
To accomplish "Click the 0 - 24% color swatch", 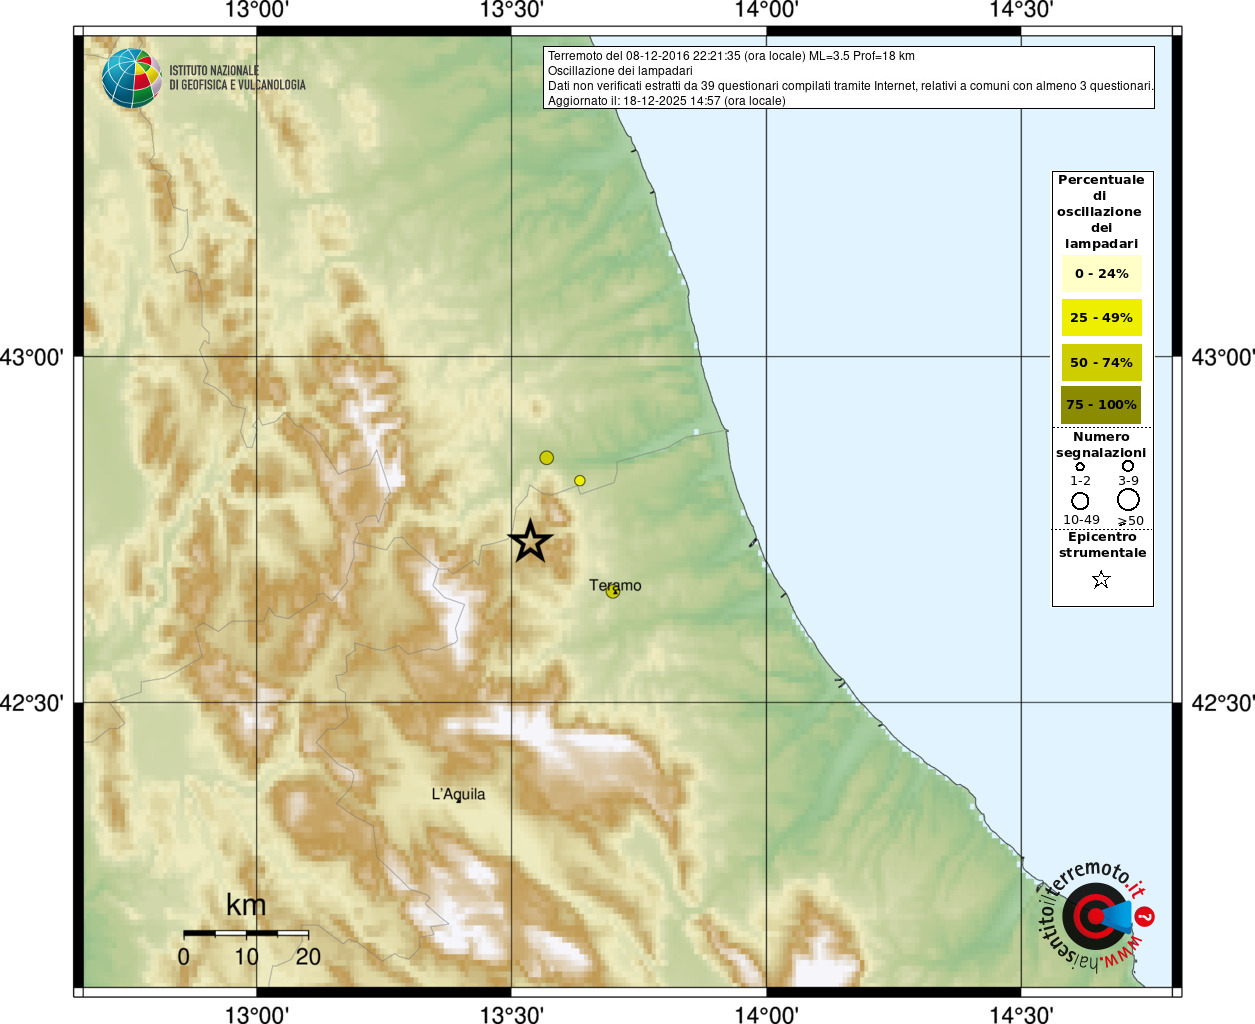I will tap(1101, 274).
